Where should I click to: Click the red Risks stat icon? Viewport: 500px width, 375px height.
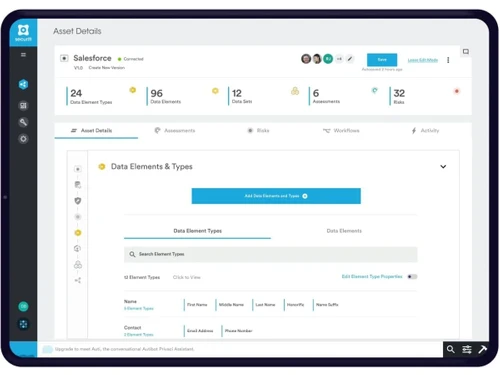[x=457, y=91]
